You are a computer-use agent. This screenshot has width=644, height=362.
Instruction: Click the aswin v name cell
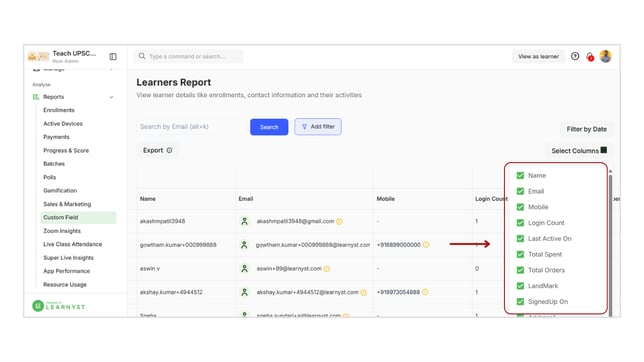tap(150, 268)
